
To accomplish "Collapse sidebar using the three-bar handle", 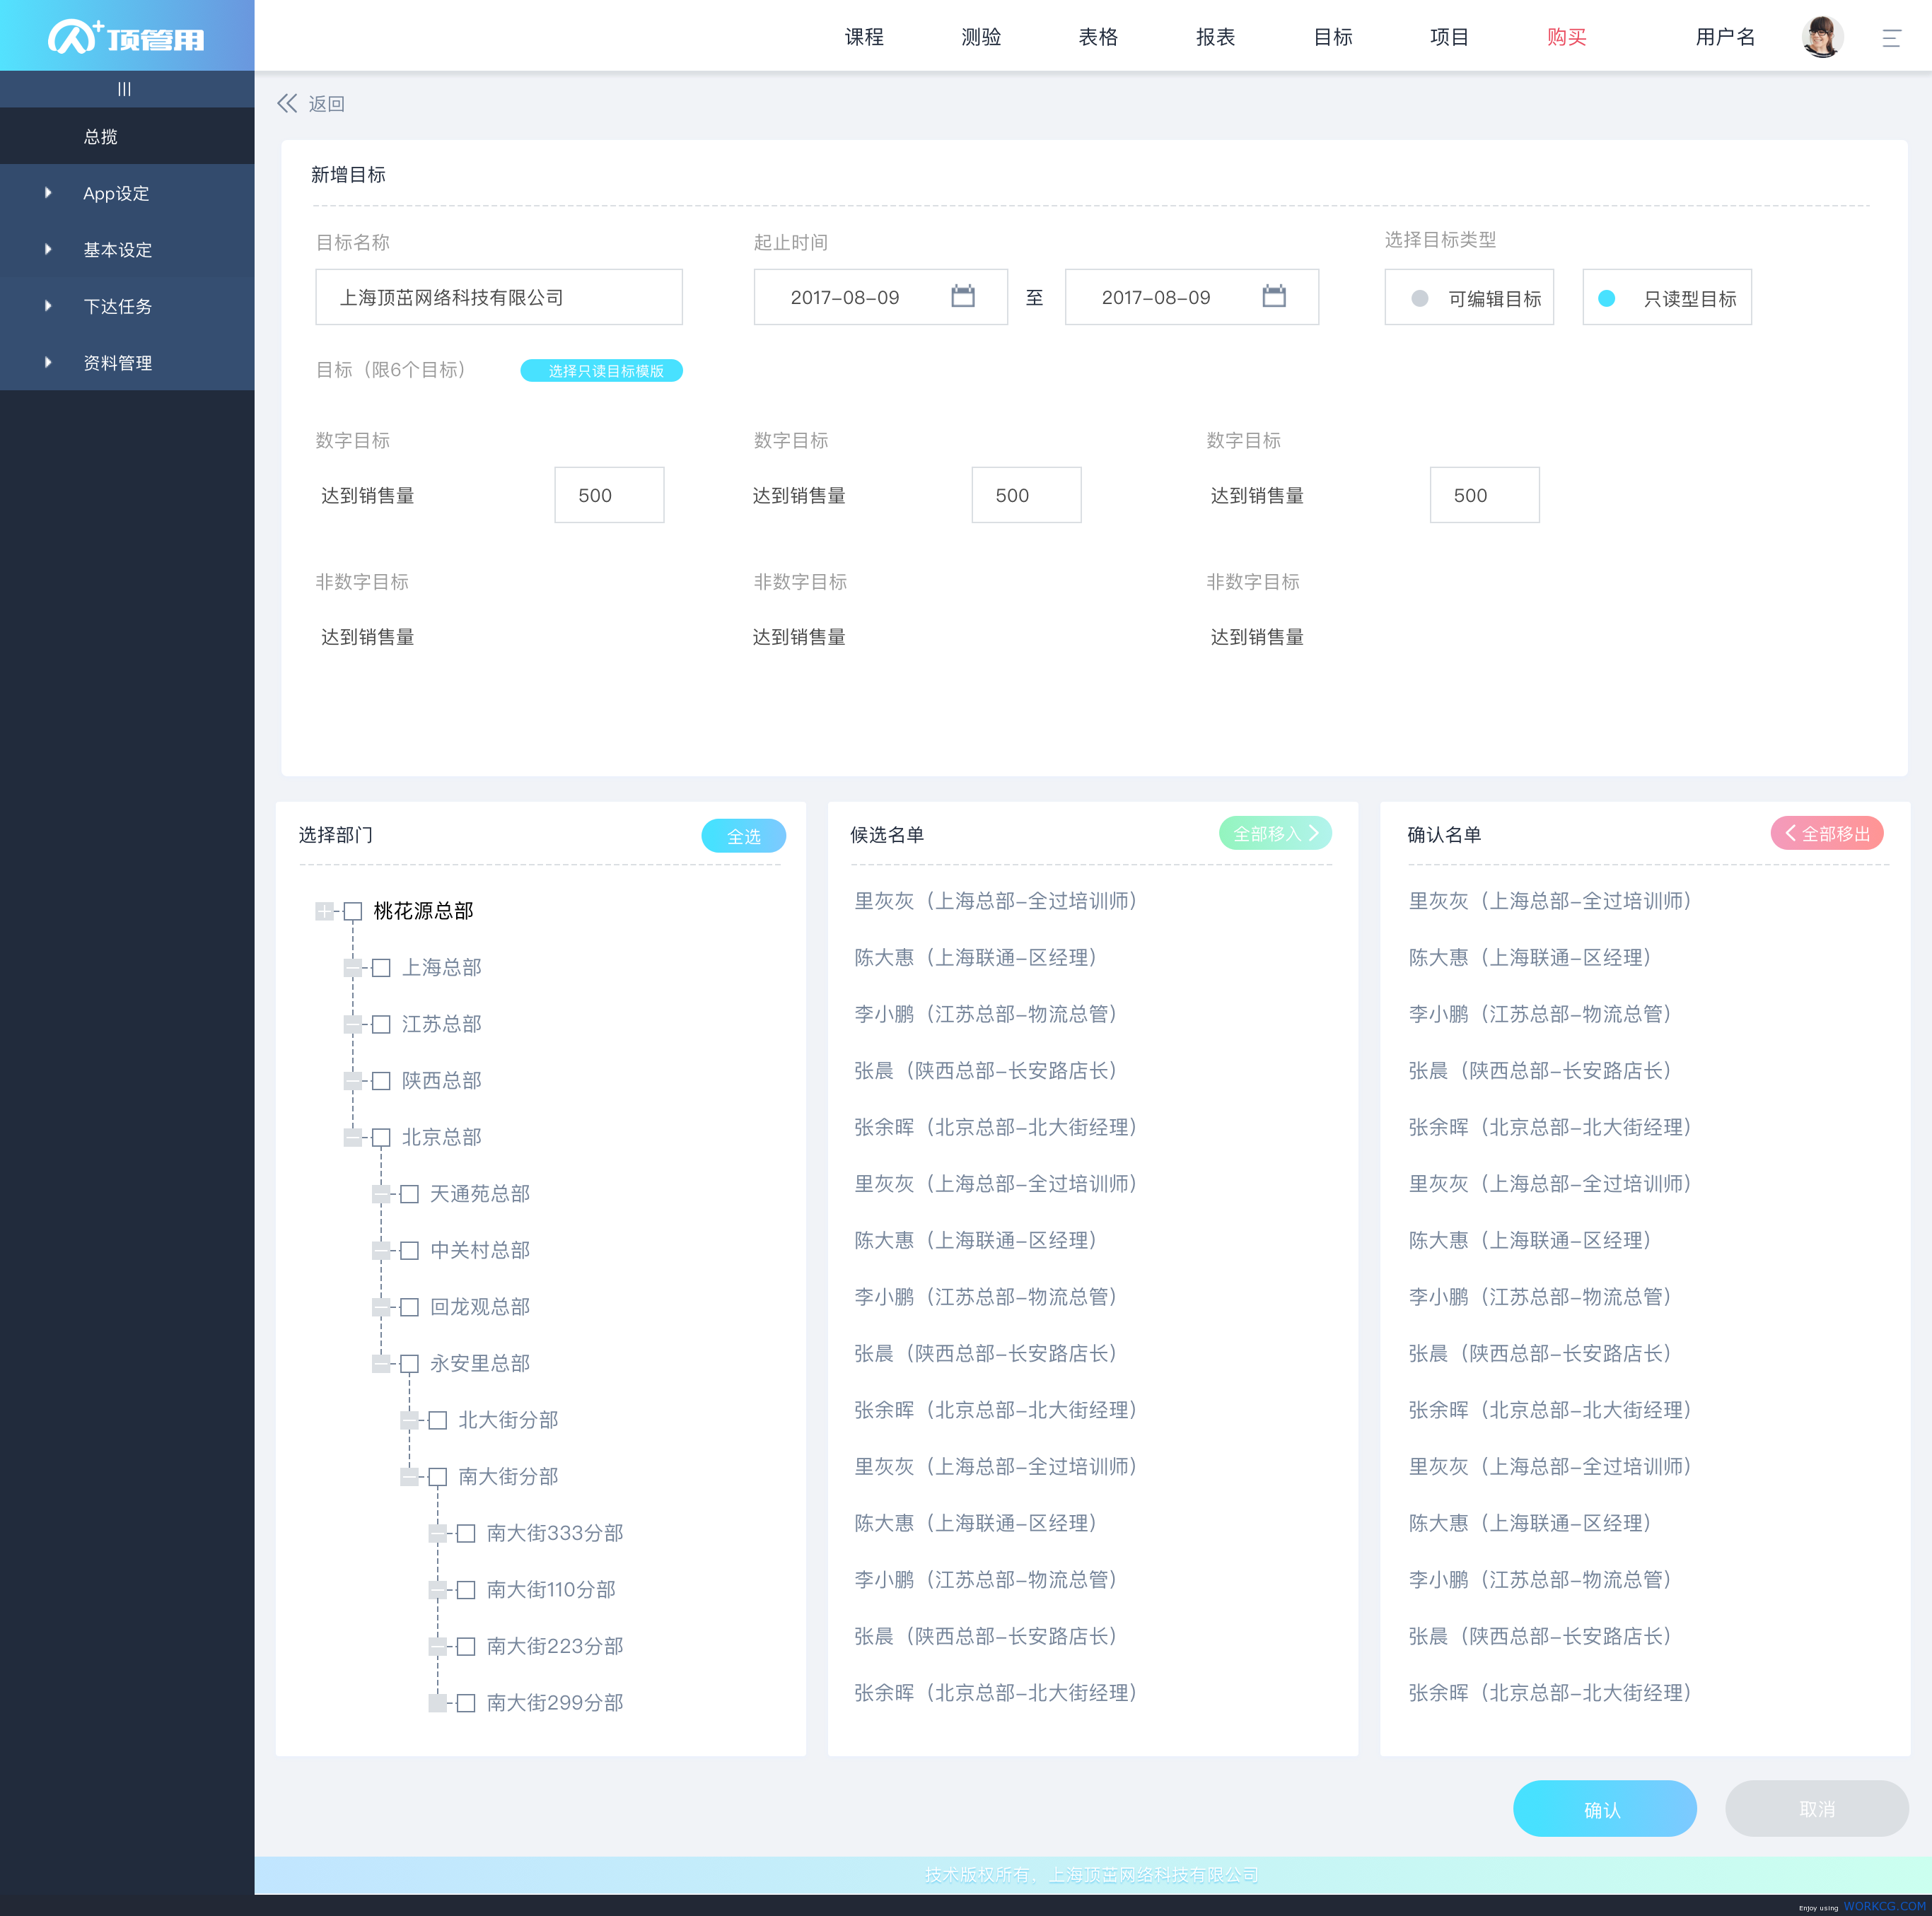I will click(x=124, y=89).
